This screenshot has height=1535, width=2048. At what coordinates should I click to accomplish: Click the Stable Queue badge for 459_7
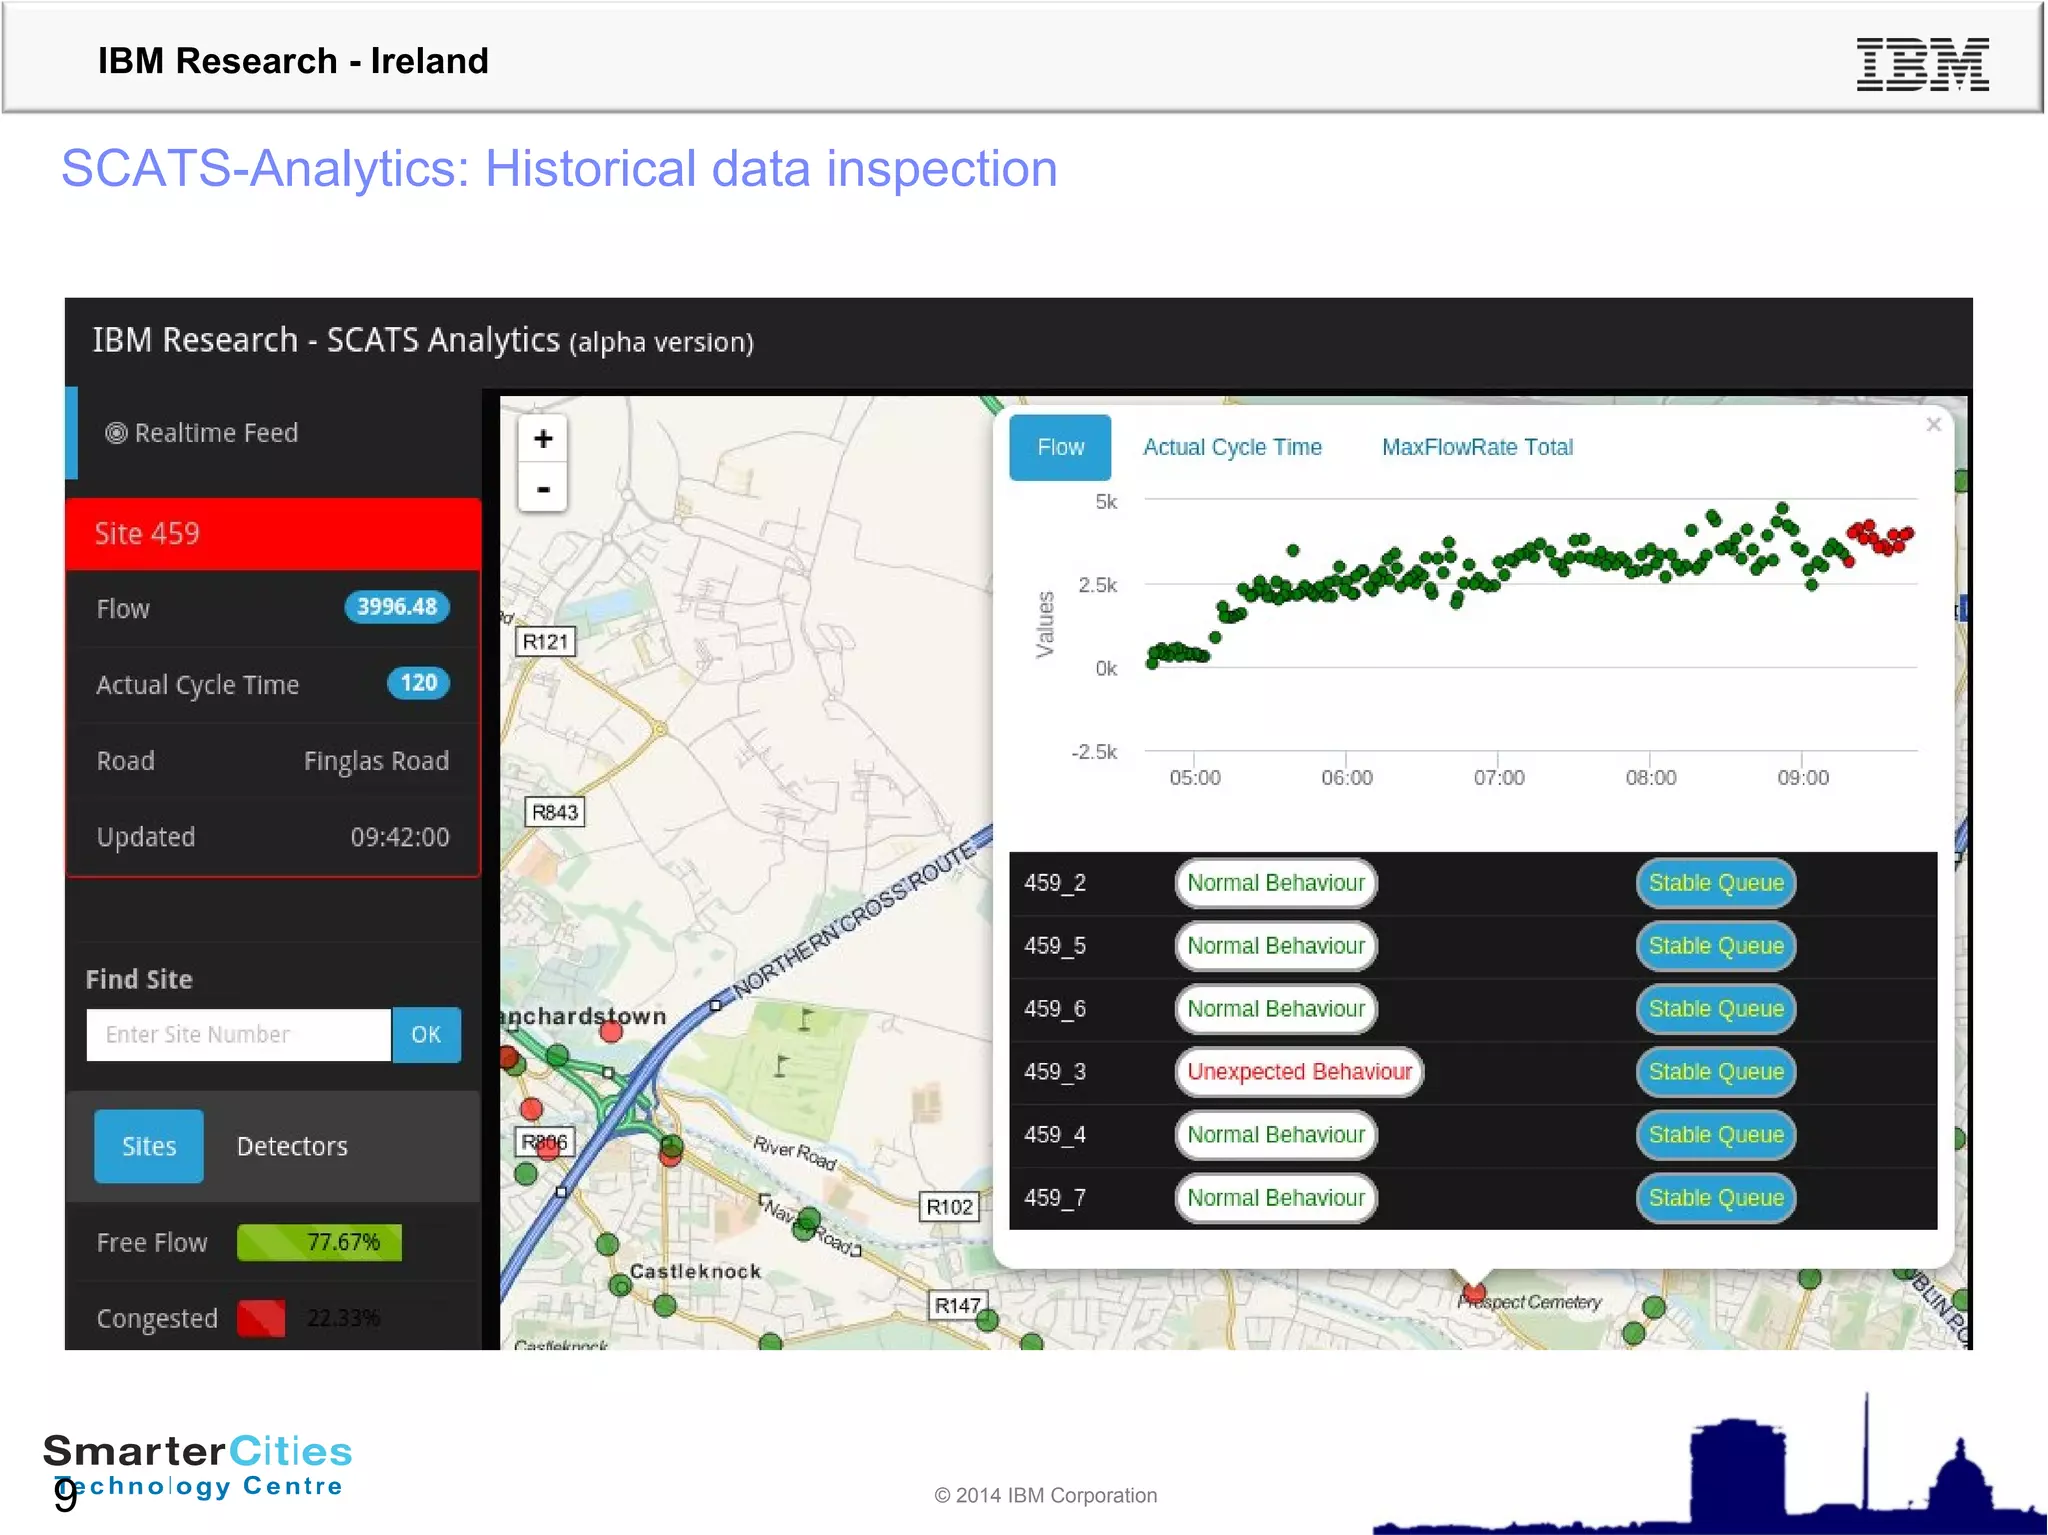[x=1716, y=1198]
